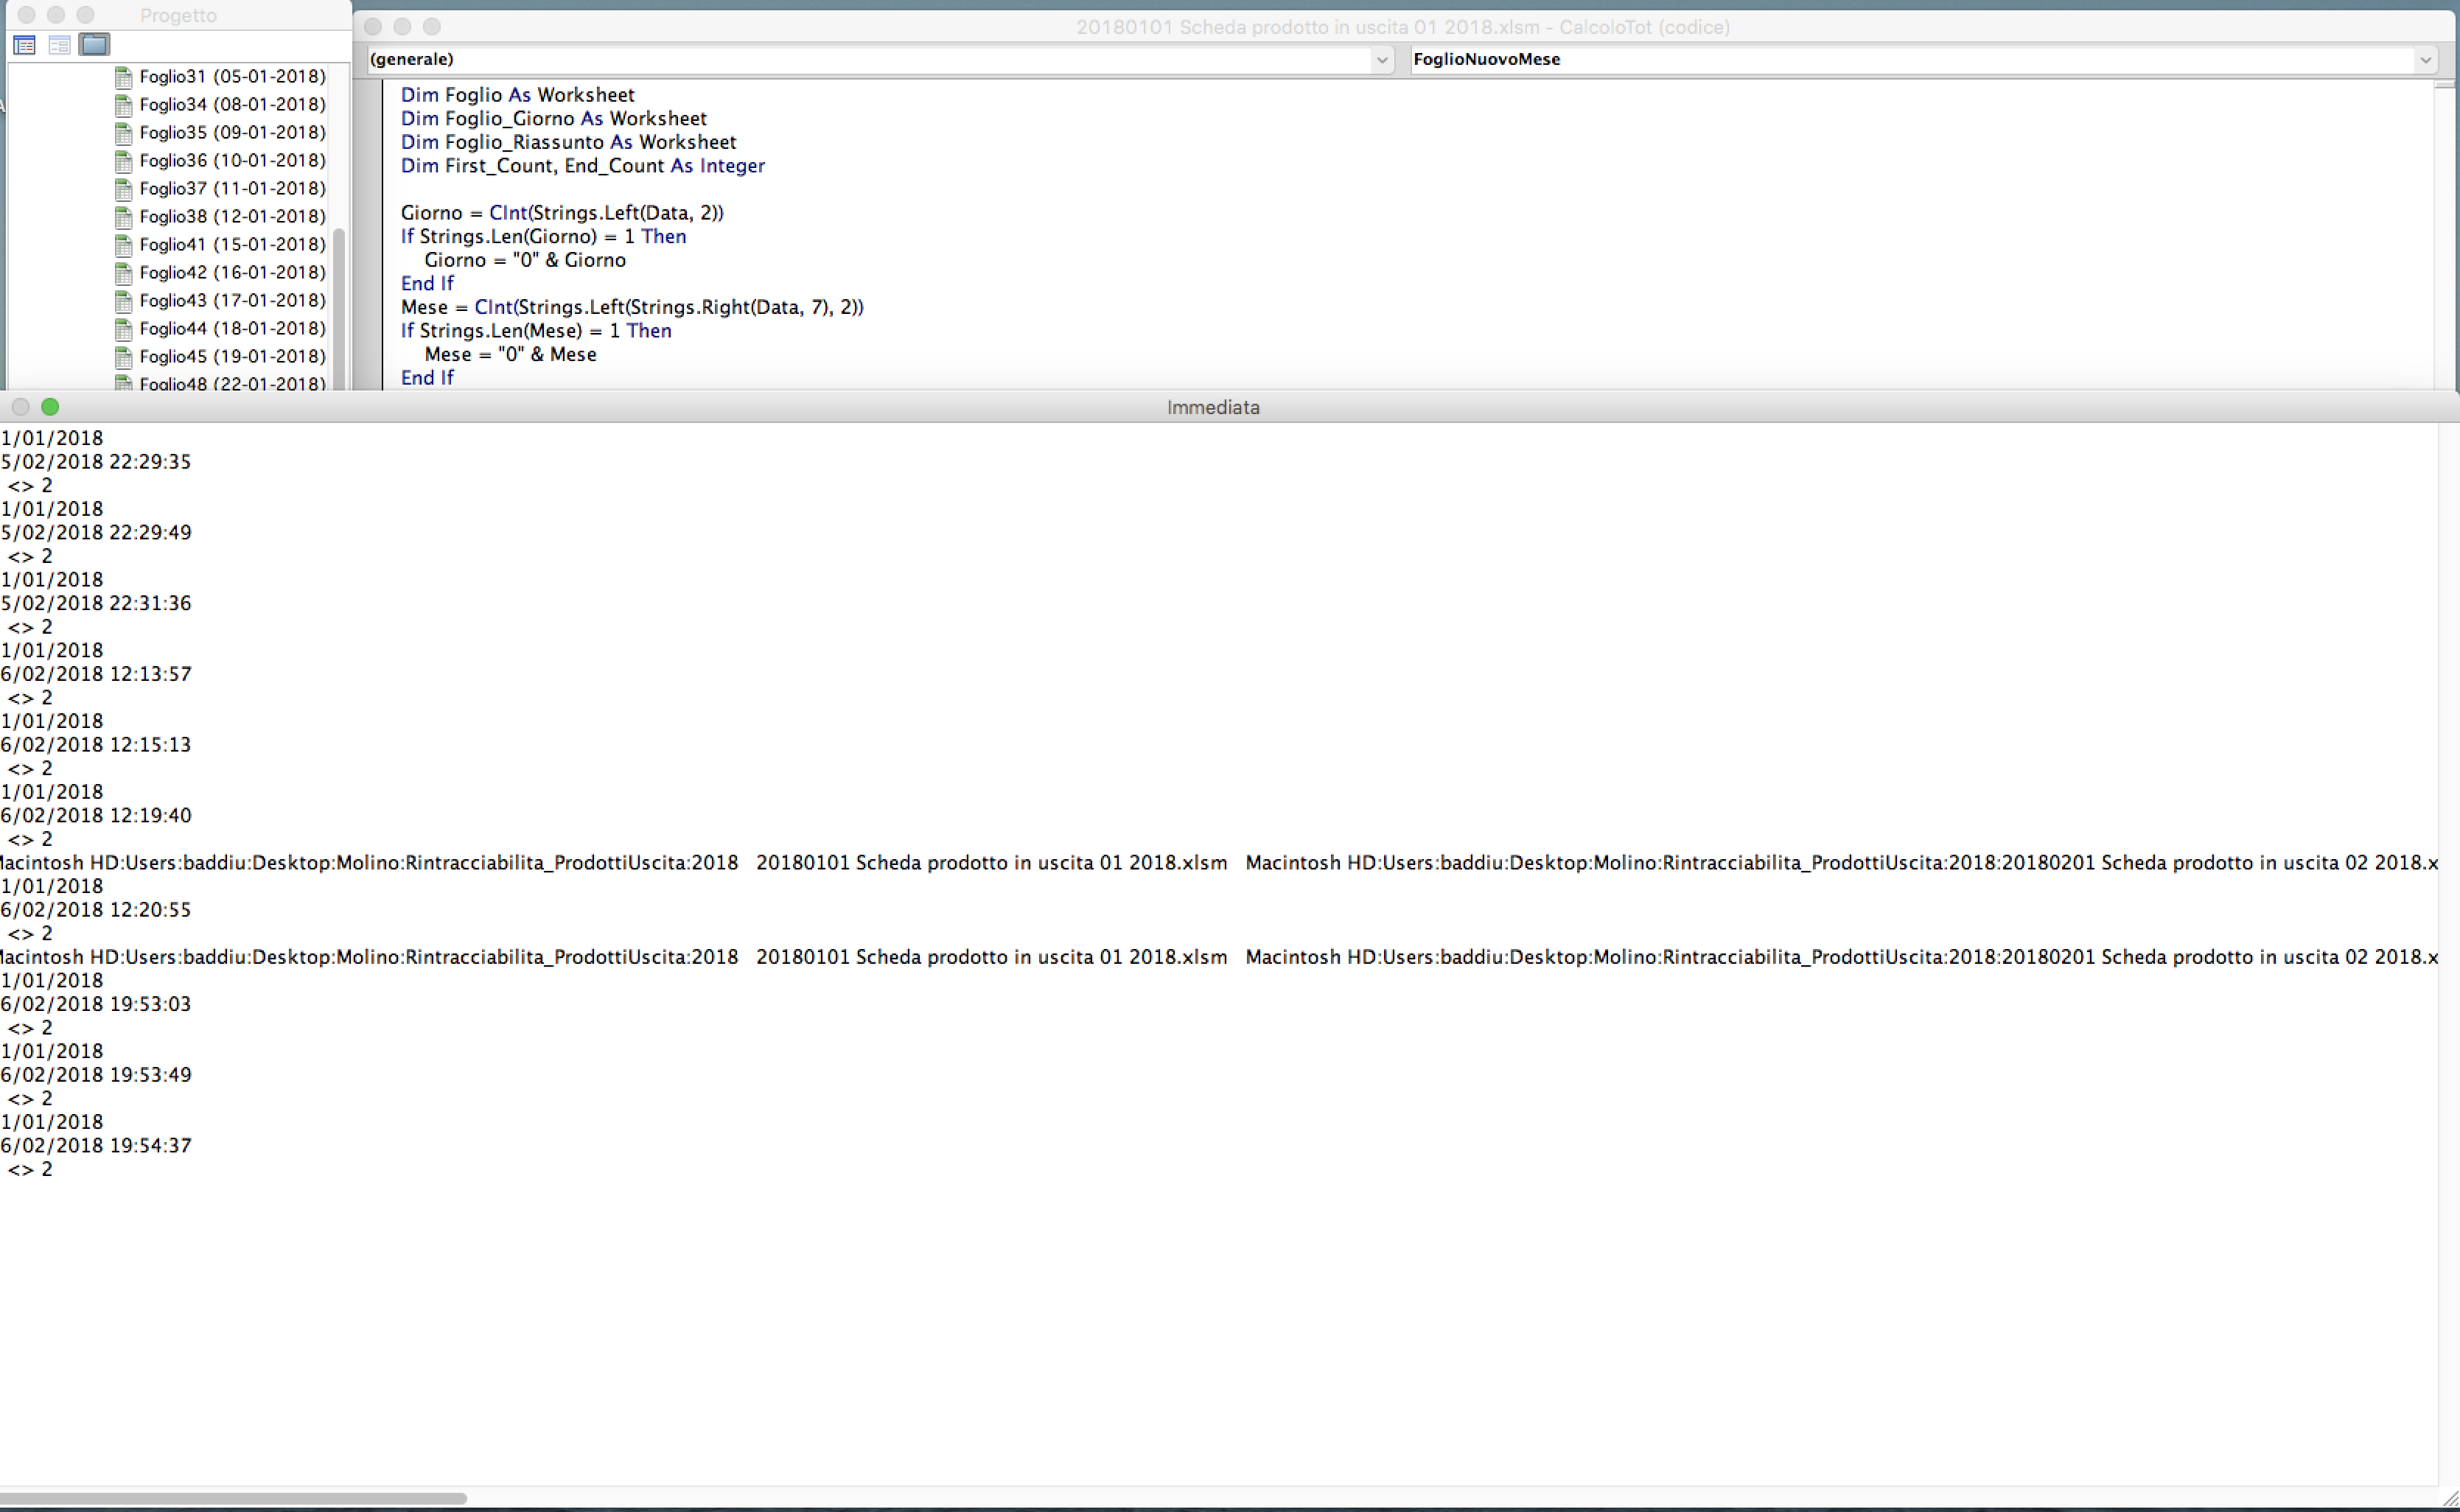Click the Foglio38 (12-01-2018) sheet icon
The image size is (2460, 1512).
[124, 217]
